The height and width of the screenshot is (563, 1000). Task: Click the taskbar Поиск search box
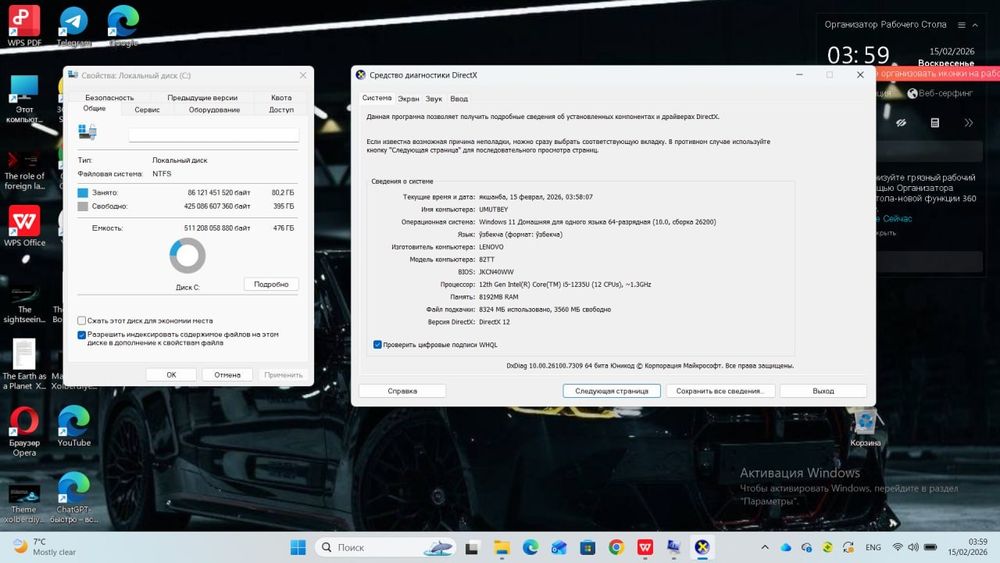(x=386, y=547)
